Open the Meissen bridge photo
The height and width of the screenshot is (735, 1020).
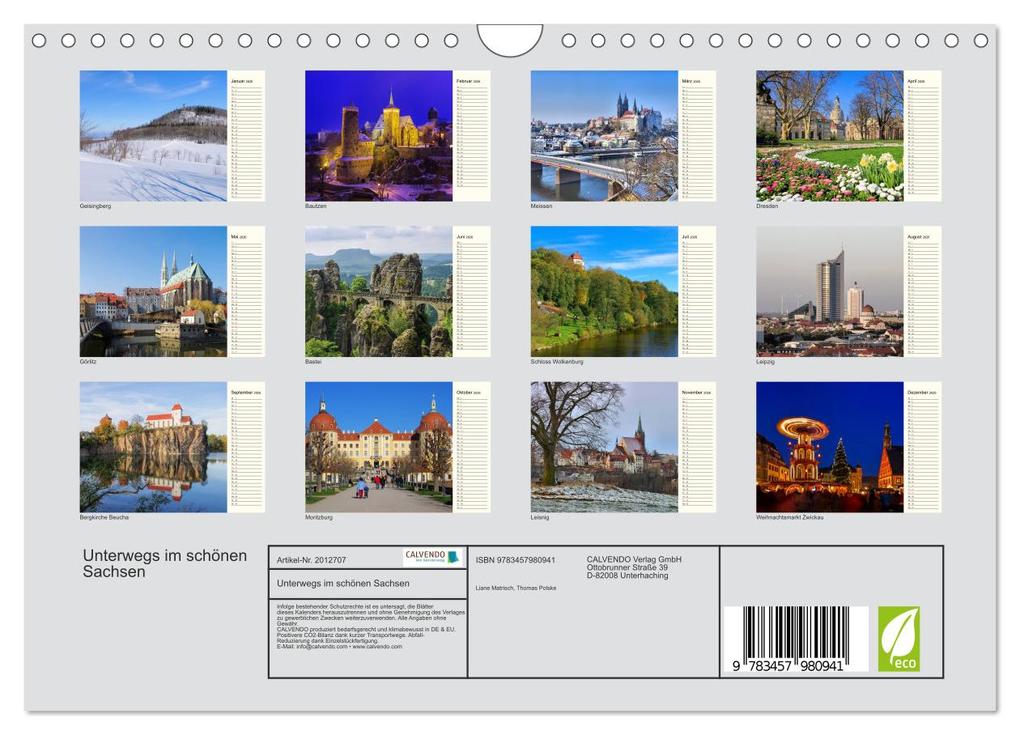pyautogui.click(x=604, y=136)
